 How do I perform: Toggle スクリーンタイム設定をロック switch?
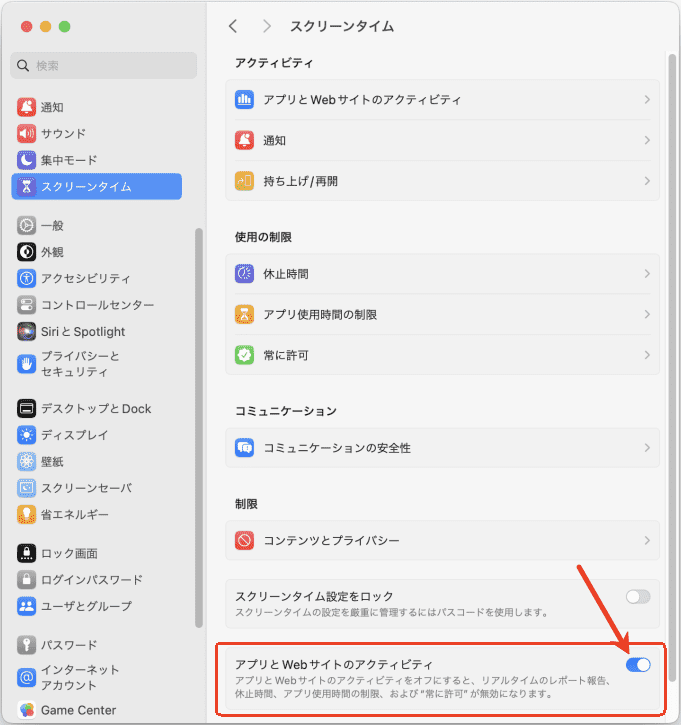(x=638, y=596)
